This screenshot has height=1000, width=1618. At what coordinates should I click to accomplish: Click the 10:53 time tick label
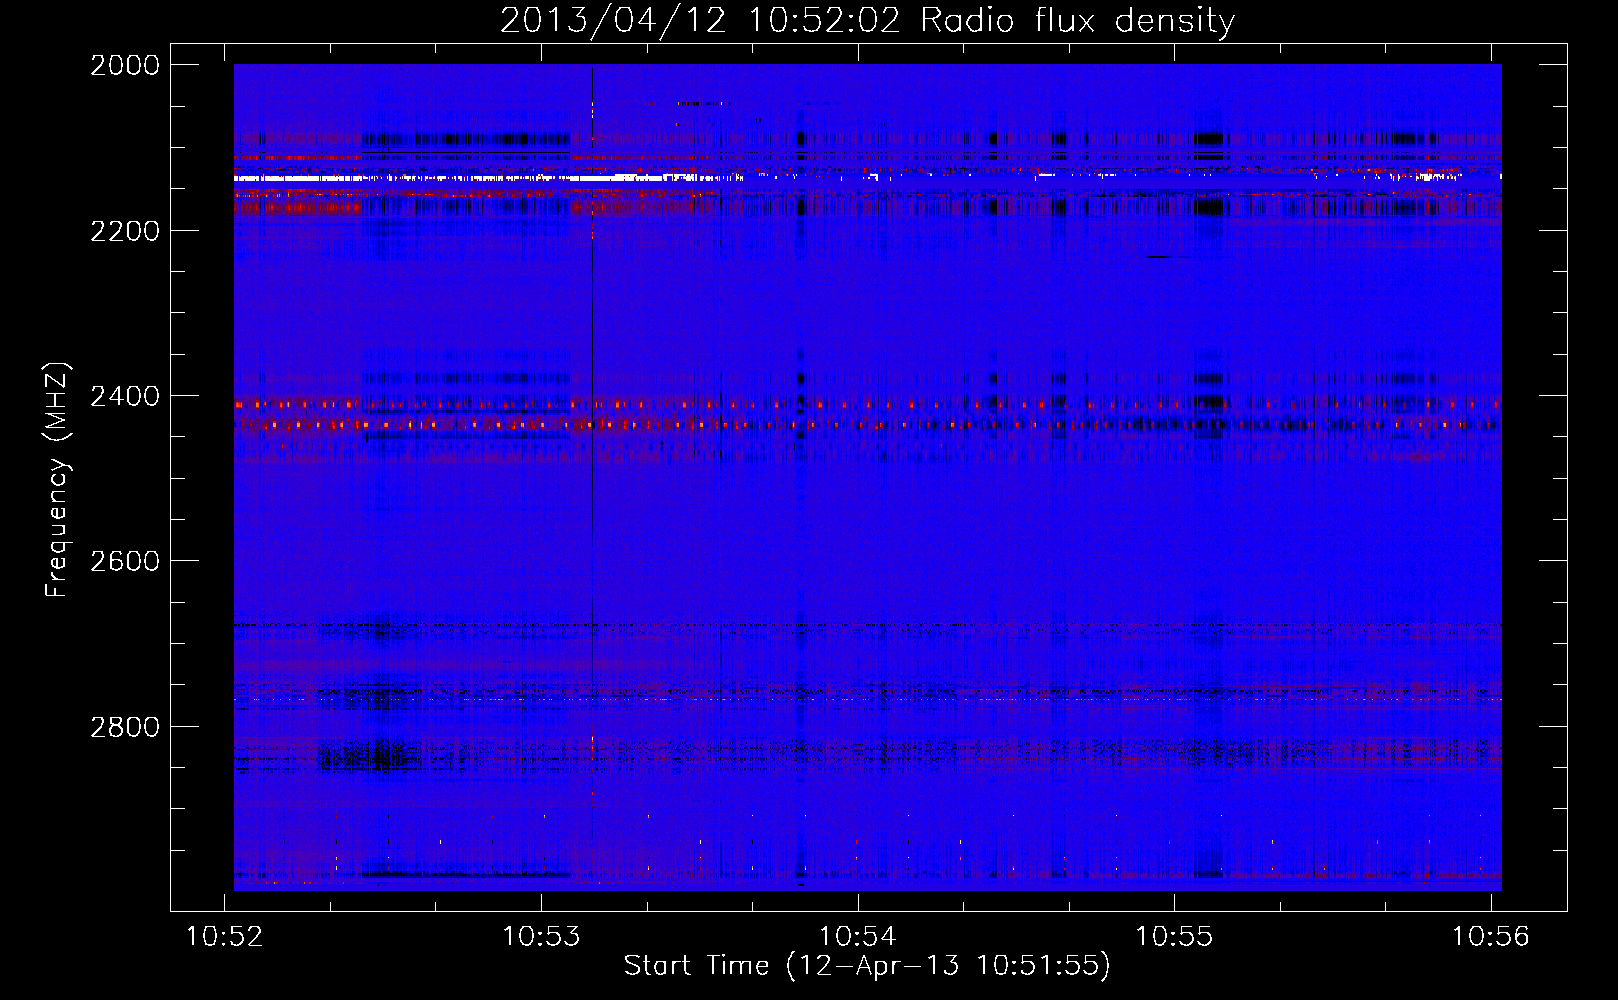tap(541, 936)
